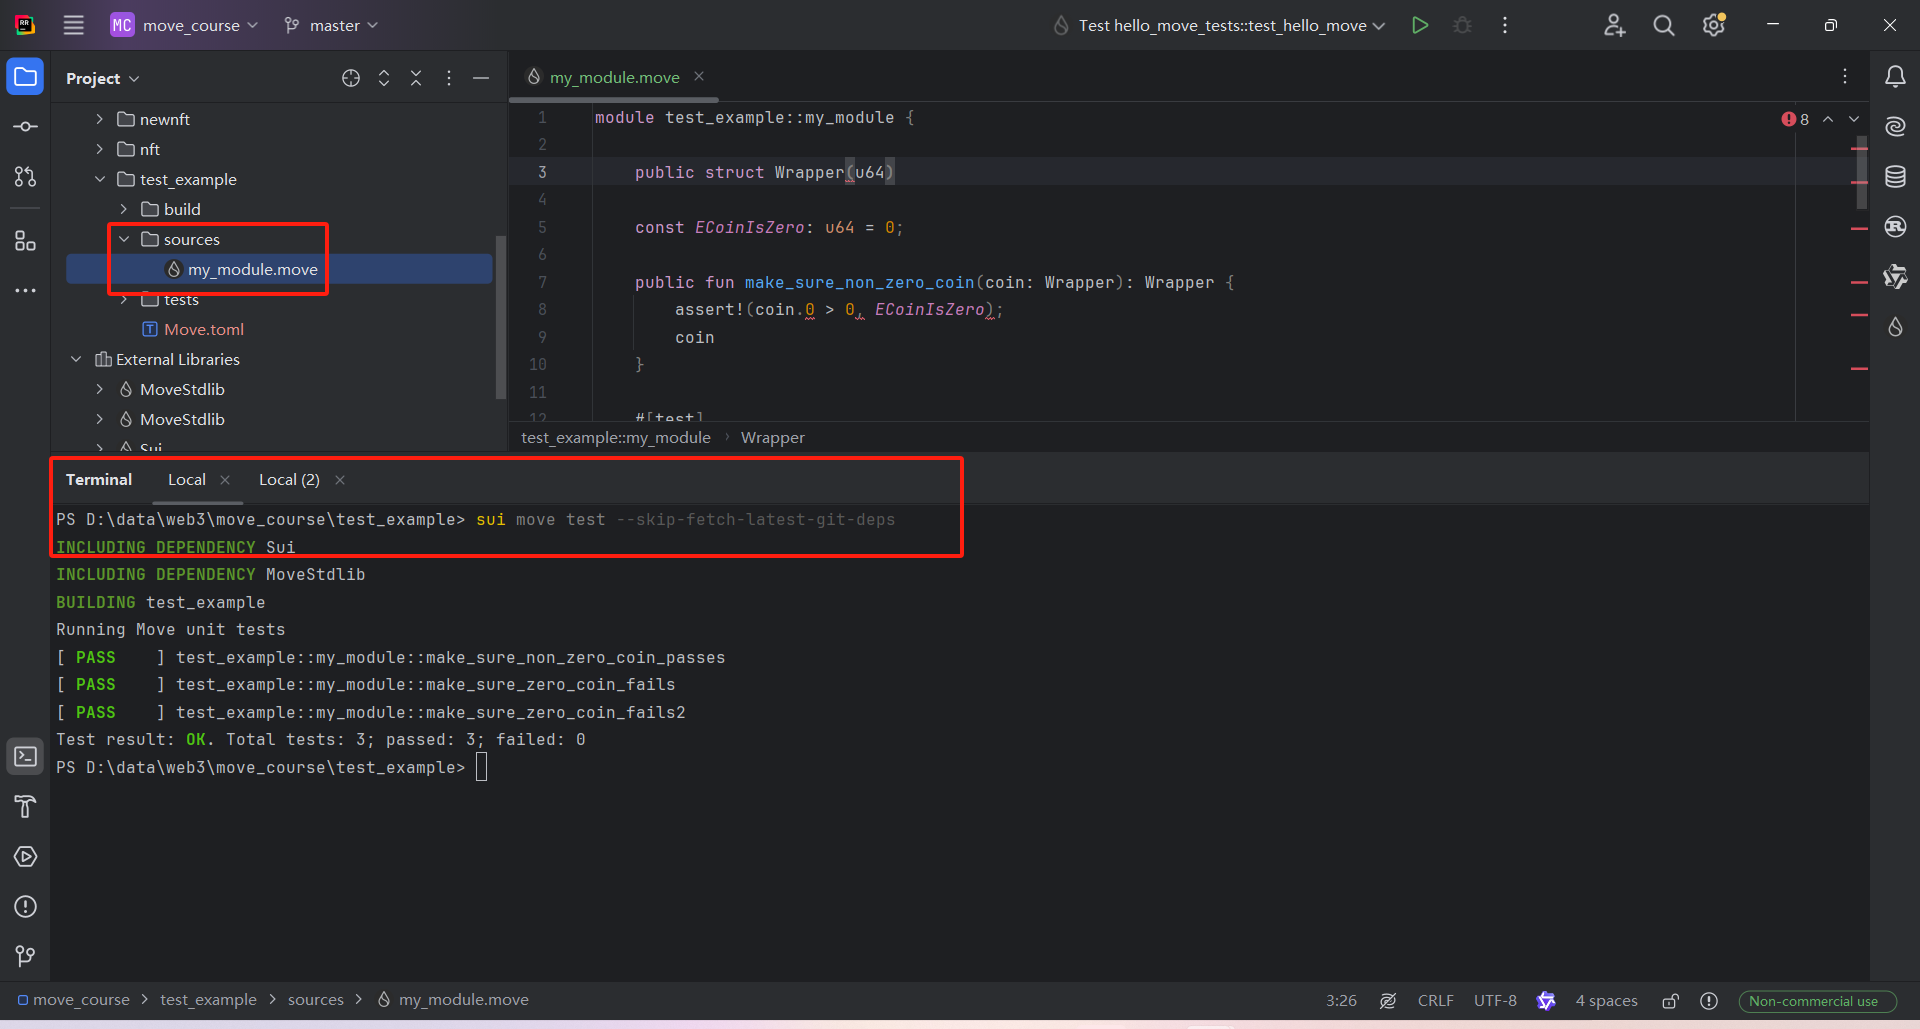This screenshot has width=1920, height=1029.
Task: Collapse External Libraries node
Action: pos(76,359)
